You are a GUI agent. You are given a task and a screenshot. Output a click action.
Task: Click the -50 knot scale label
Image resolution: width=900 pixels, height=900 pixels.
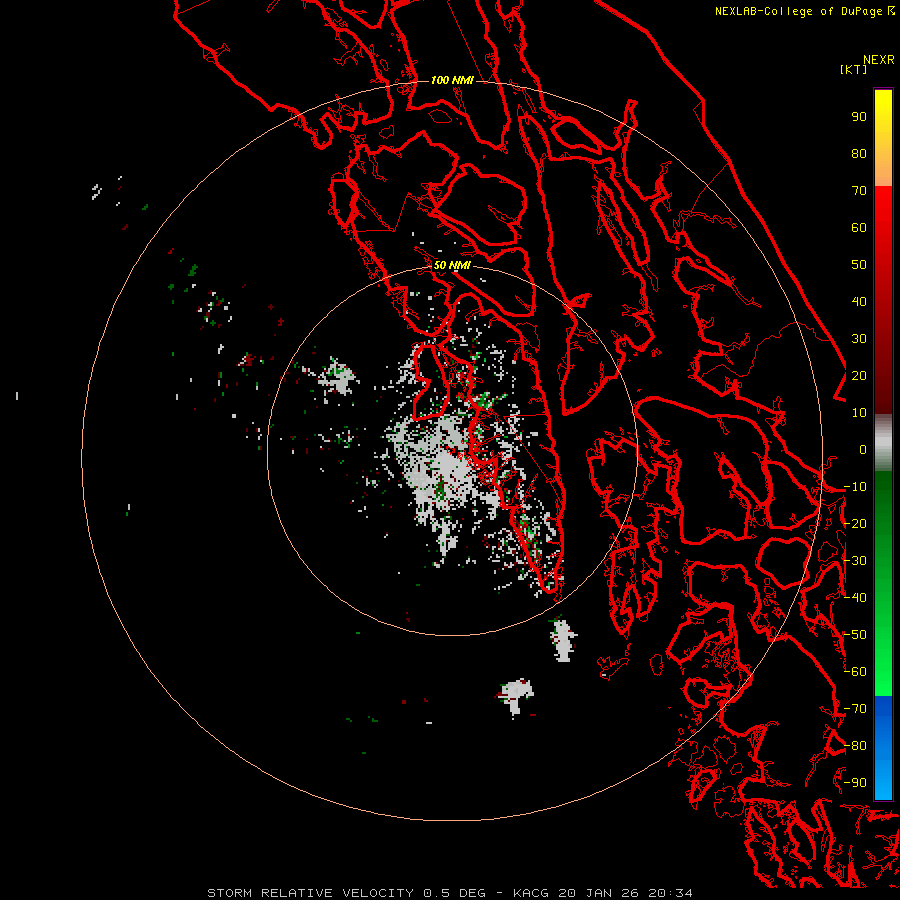[855, 635]
